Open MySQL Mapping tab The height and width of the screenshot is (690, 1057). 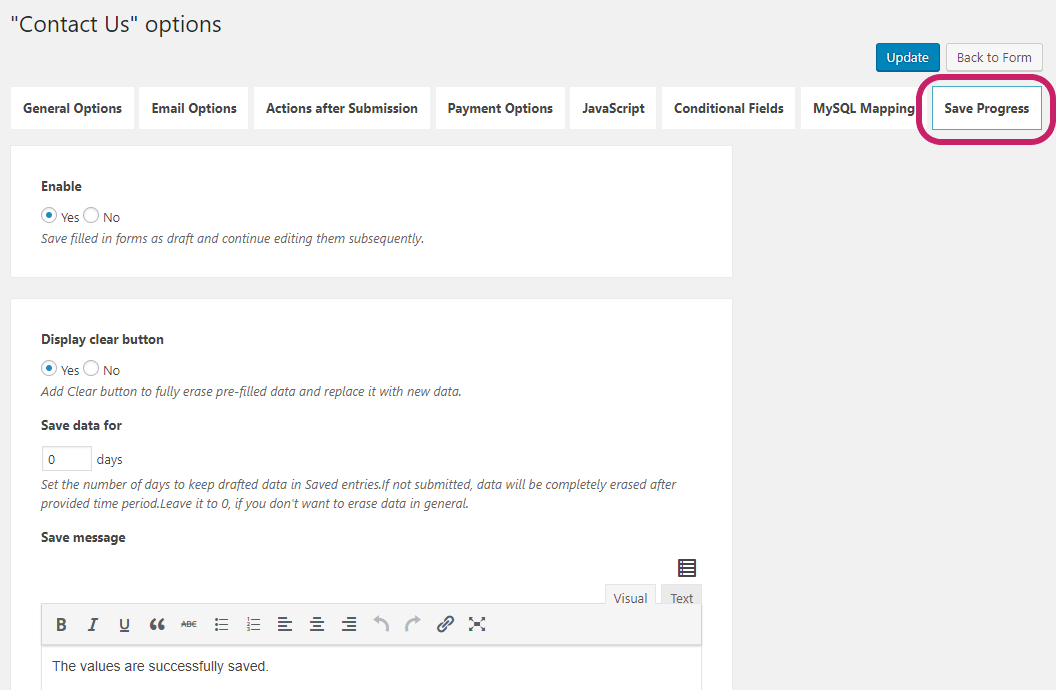tap(864, 108)
